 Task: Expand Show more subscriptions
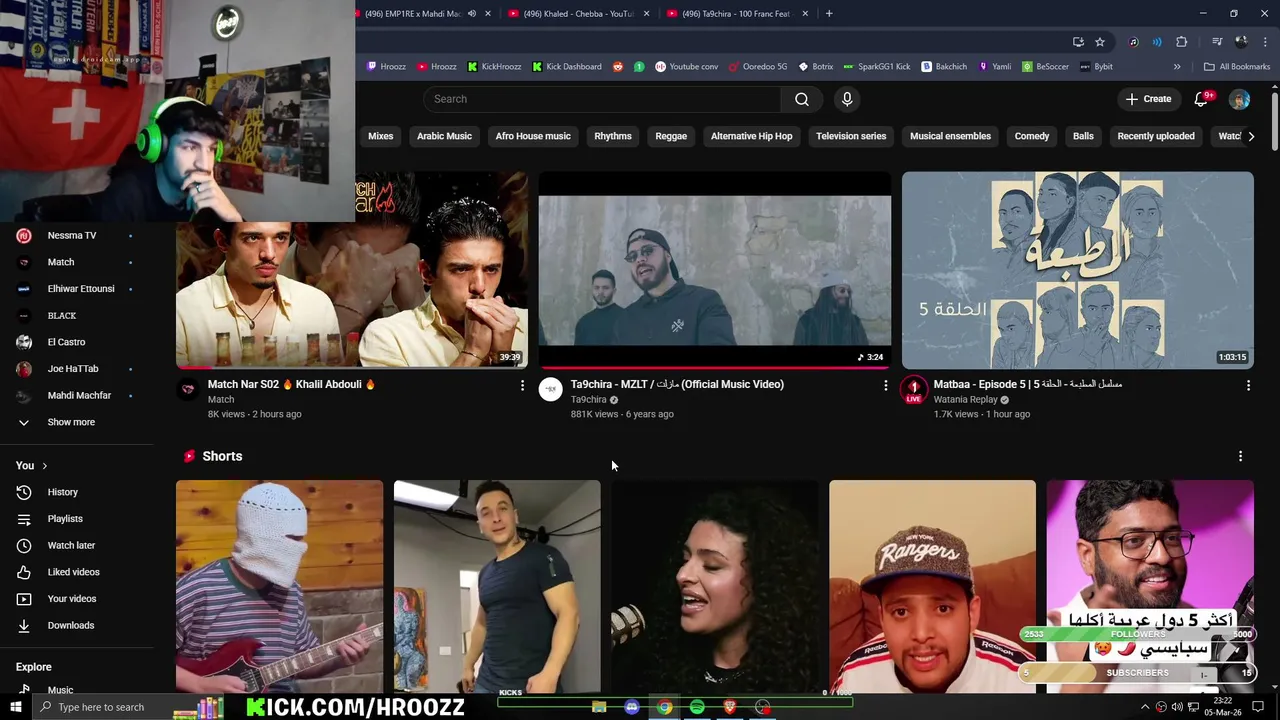(x=71, y=422)
